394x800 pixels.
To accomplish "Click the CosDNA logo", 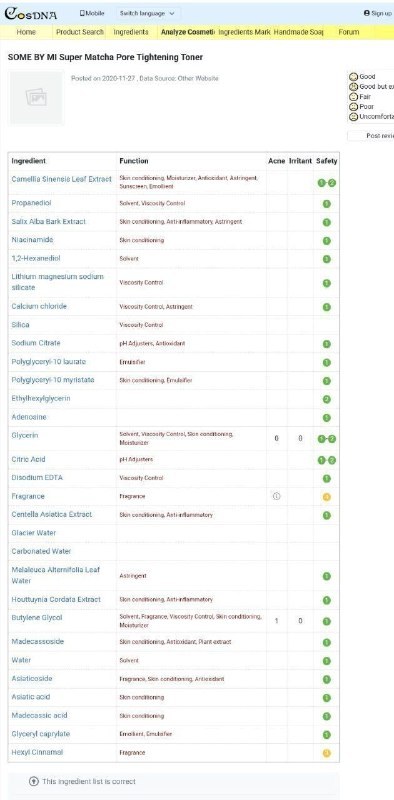I will (x=31, y=14).
